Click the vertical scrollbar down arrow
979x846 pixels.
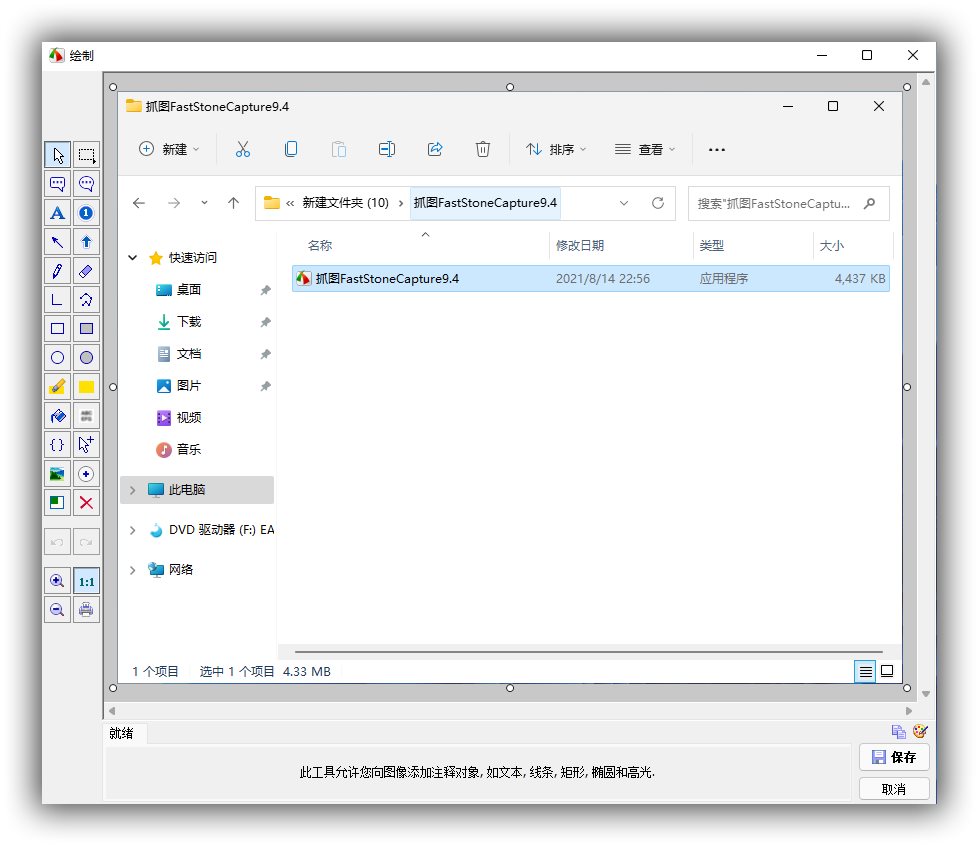click(926, 694)
